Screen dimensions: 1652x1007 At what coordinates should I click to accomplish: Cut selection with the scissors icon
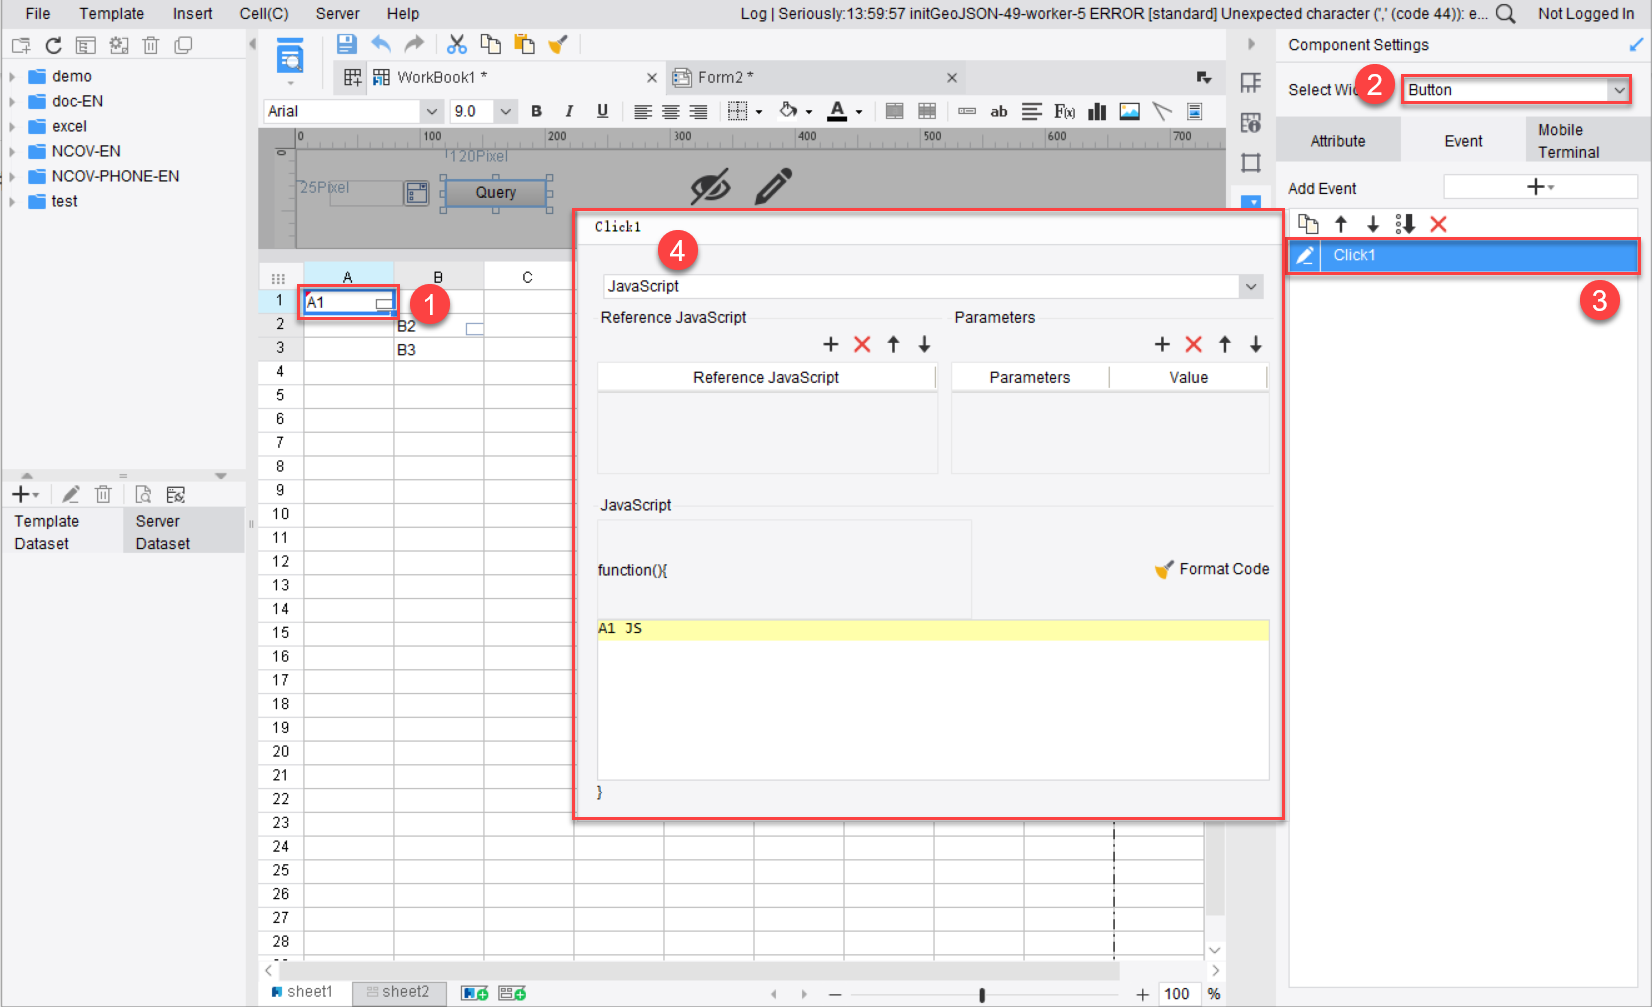coord(457,44)
